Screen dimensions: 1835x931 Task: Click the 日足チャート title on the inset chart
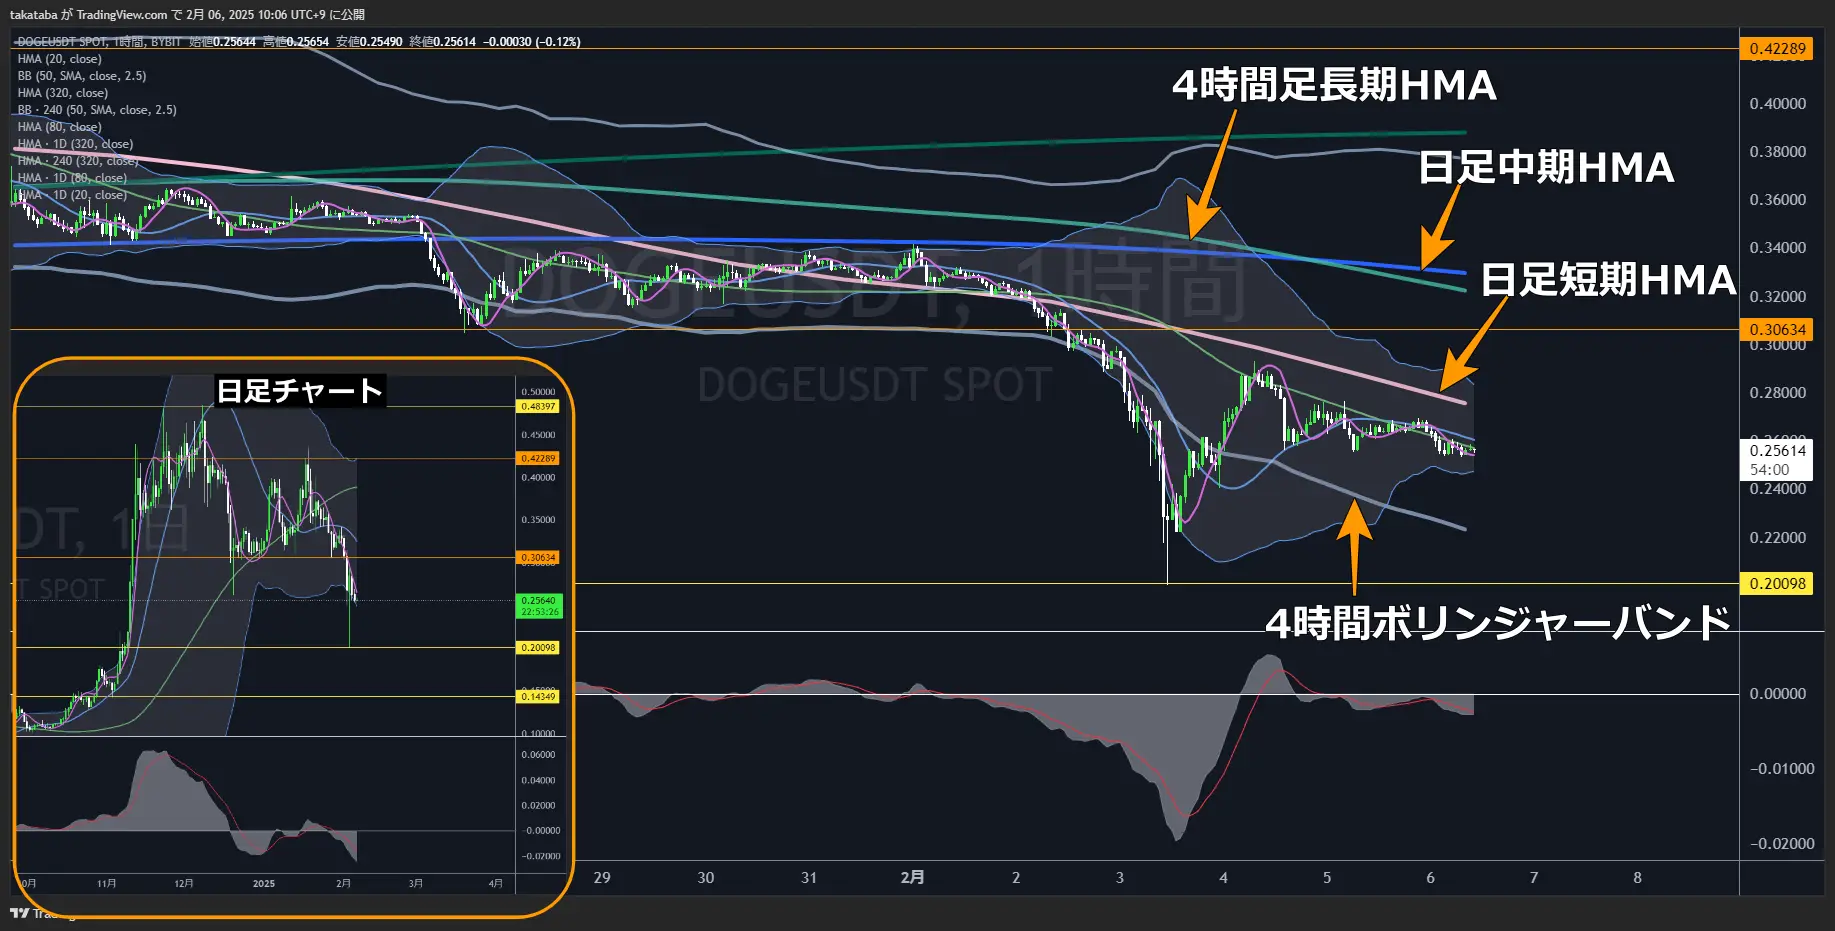[300, 391]
